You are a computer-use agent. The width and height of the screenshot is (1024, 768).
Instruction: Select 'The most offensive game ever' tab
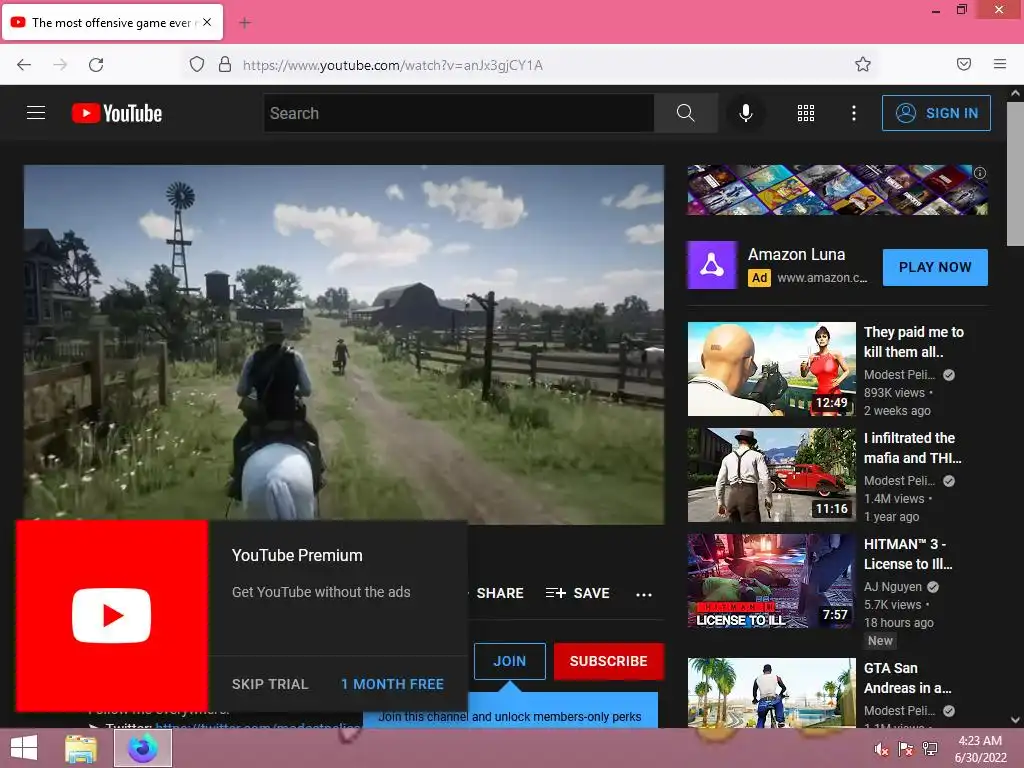click(x=113, y=22)
